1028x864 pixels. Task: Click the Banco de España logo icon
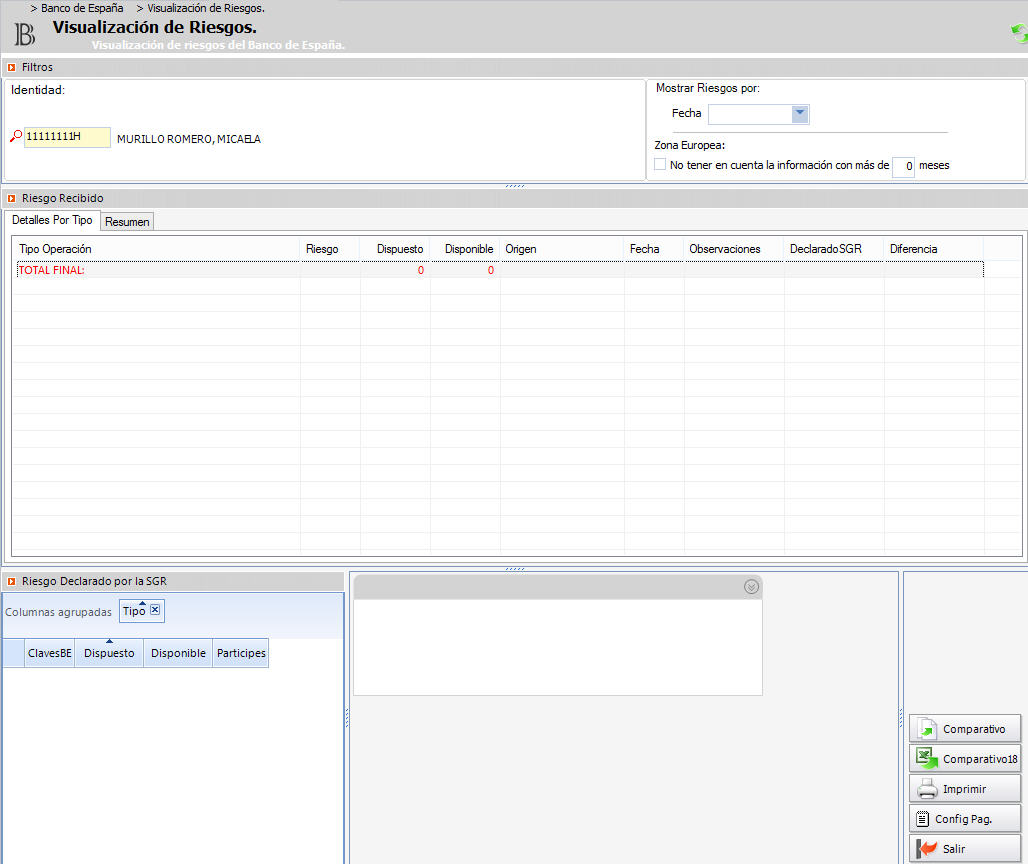(24, 34)
